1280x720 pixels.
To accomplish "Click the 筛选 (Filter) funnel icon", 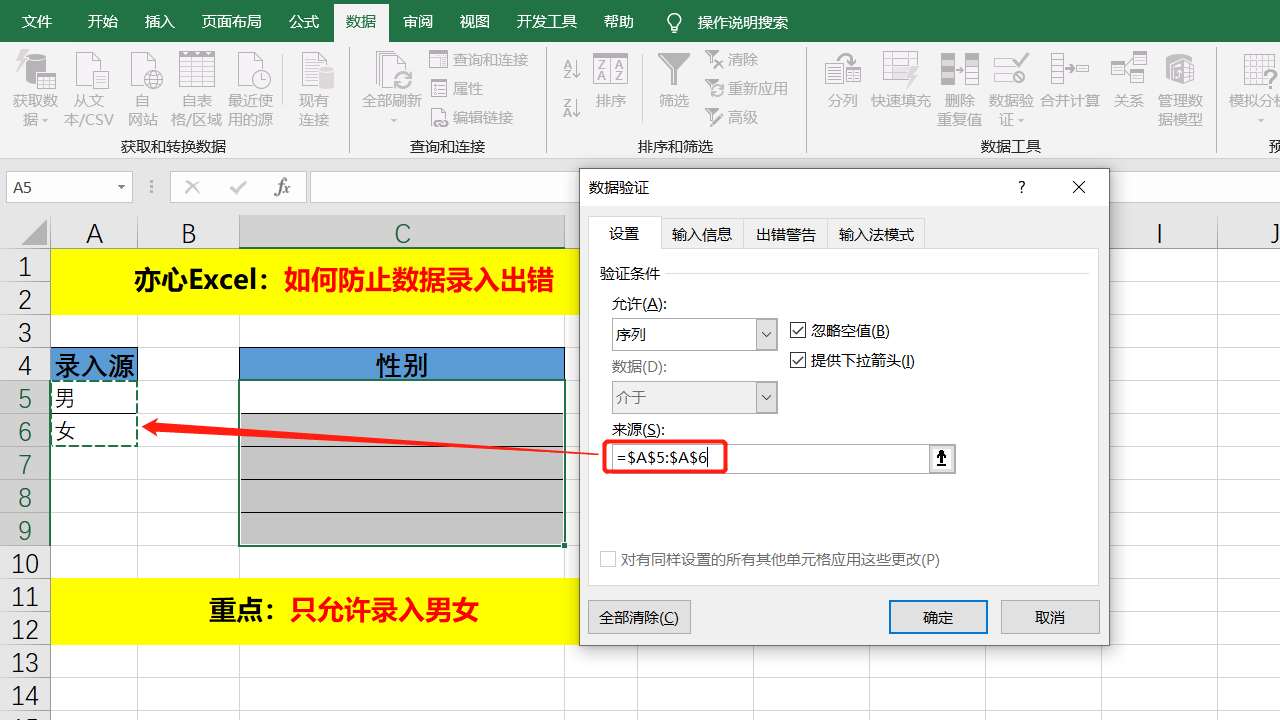I will click(674, 70).
